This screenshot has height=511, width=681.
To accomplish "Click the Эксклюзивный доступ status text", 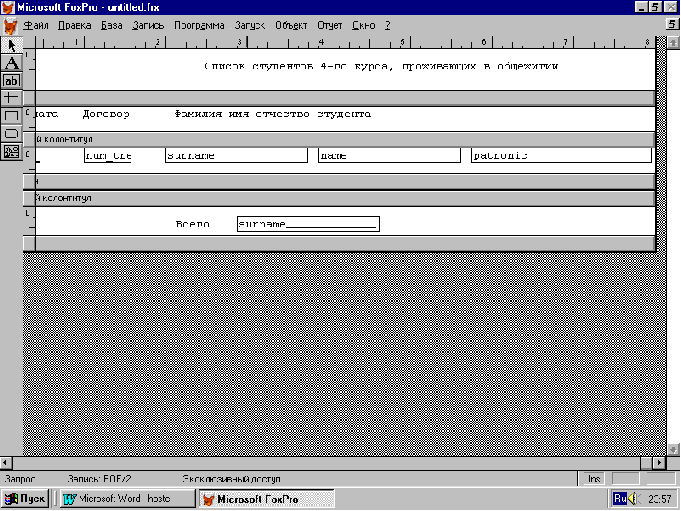I will pyautogui.click(x=231, y=479).
